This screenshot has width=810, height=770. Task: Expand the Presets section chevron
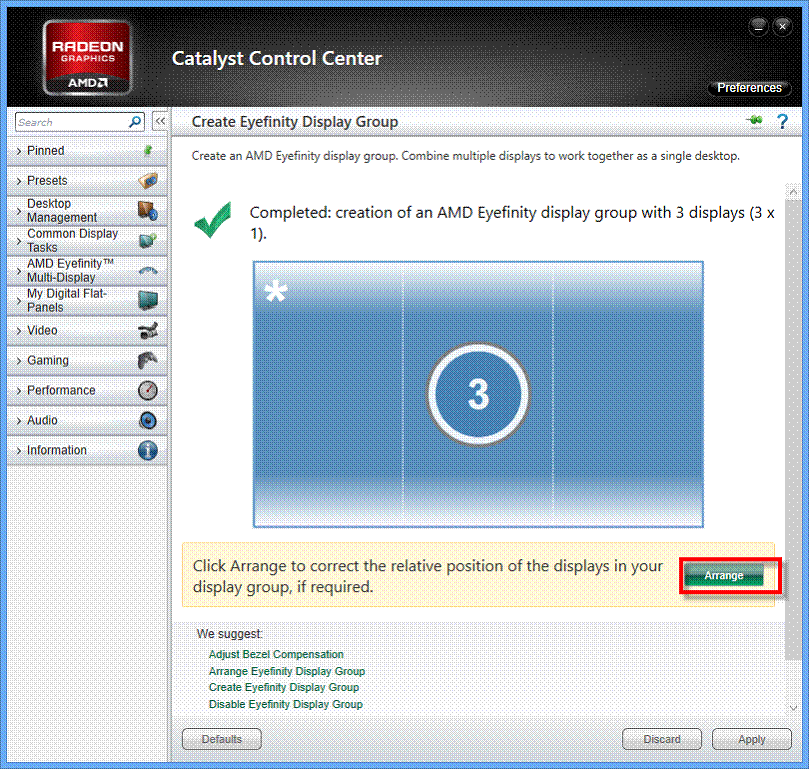19,181
